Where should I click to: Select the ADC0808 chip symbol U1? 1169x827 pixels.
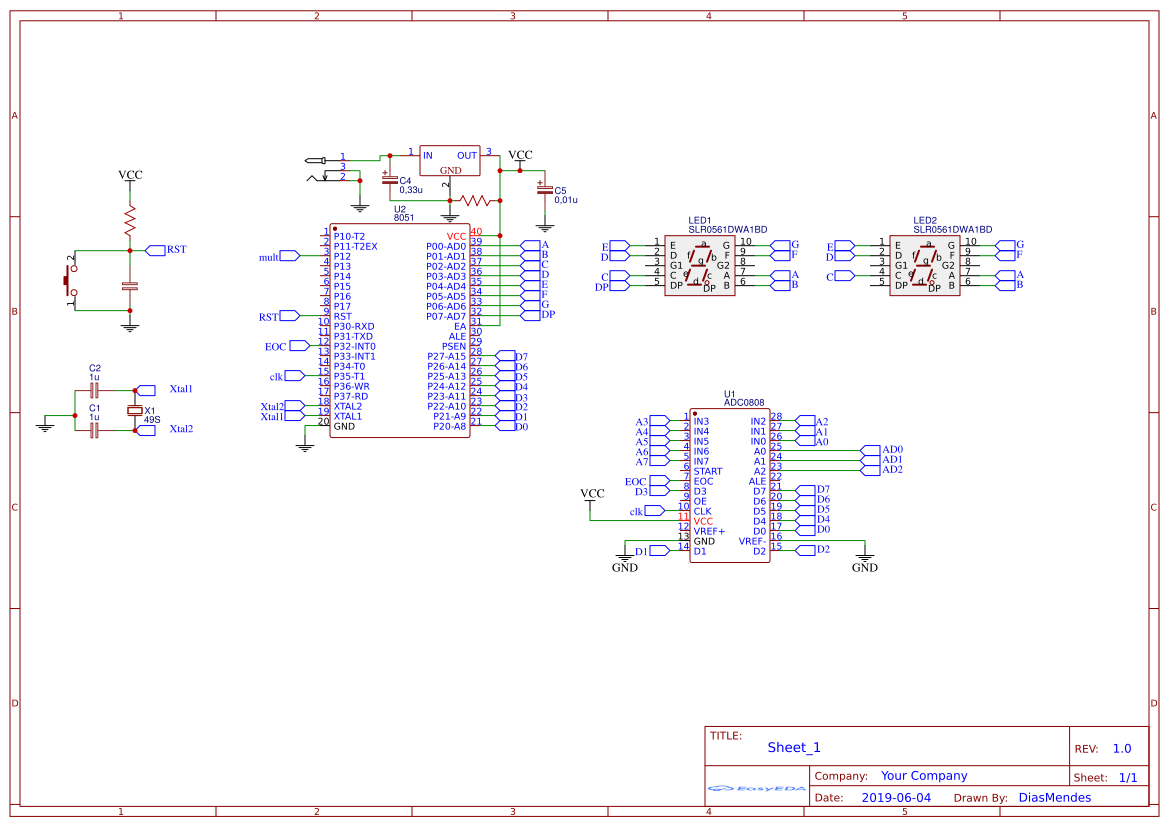click(x=730, y=485)
